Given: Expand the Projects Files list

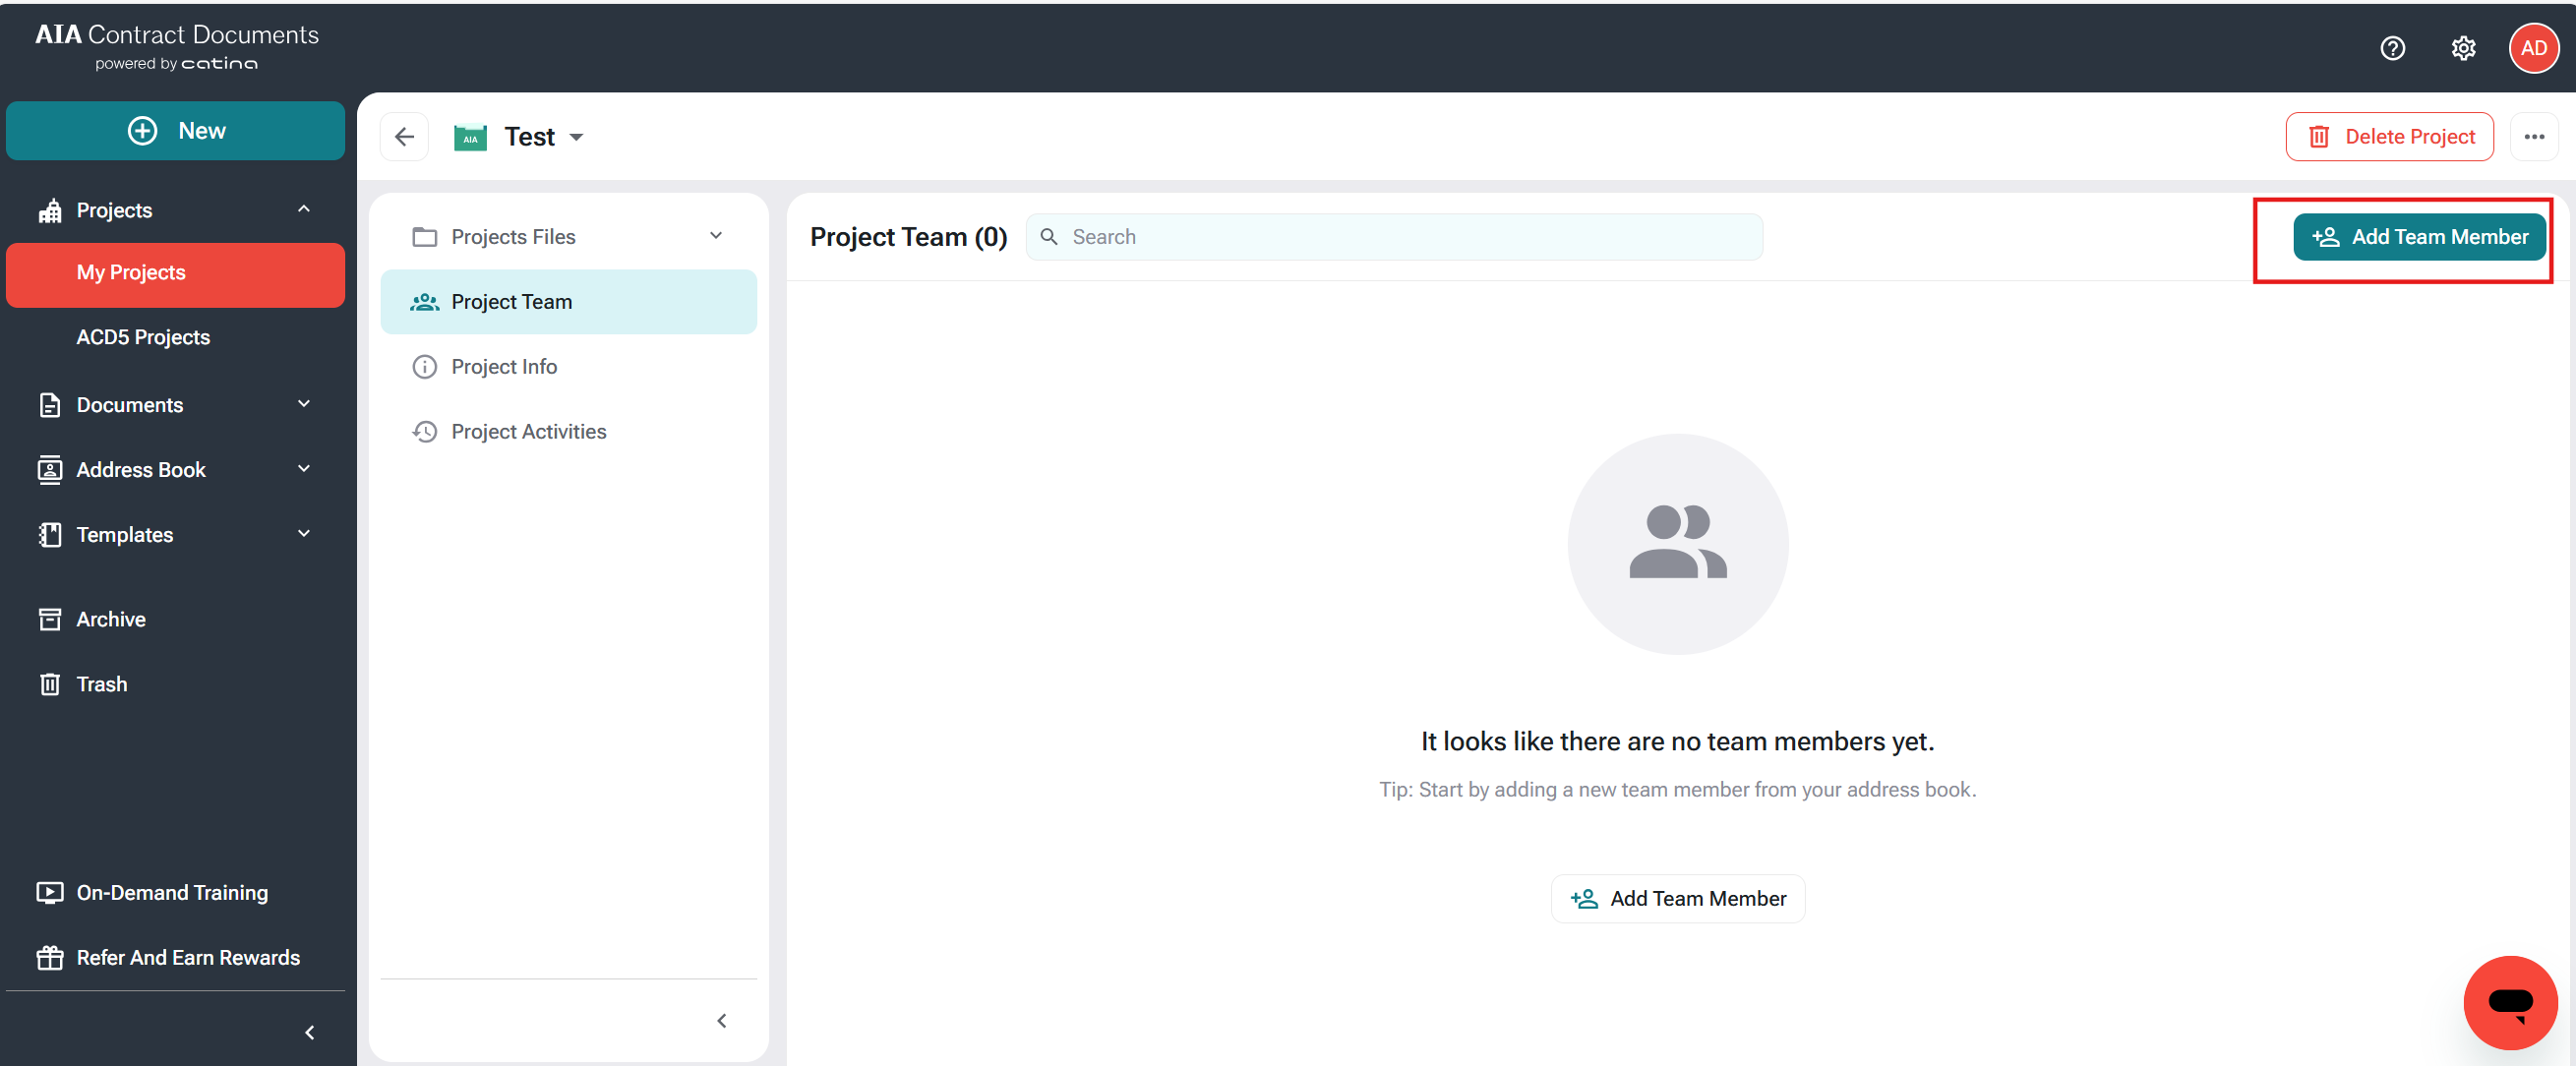Looking at the screenshot, I should pyautogui.click(x=716, y=236).
